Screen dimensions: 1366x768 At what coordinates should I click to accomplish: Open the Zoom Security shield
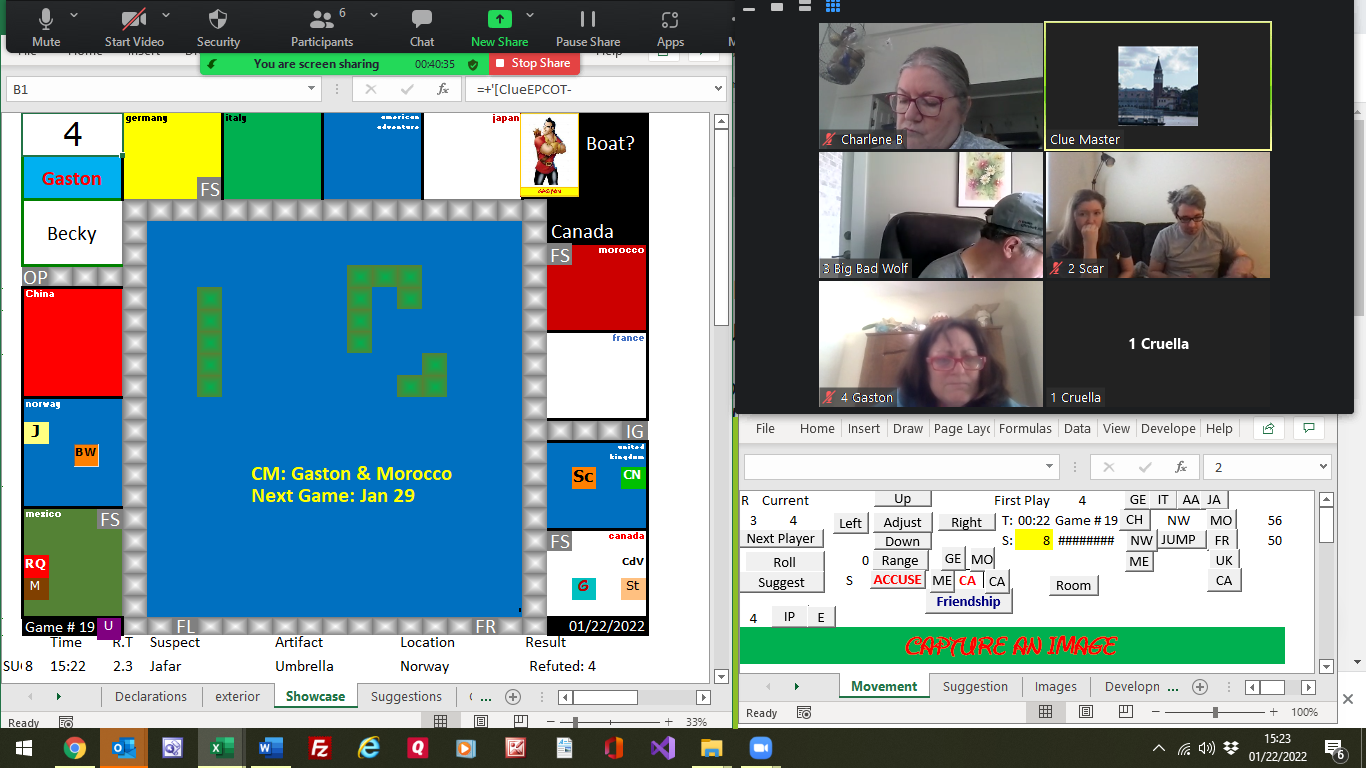218,27
